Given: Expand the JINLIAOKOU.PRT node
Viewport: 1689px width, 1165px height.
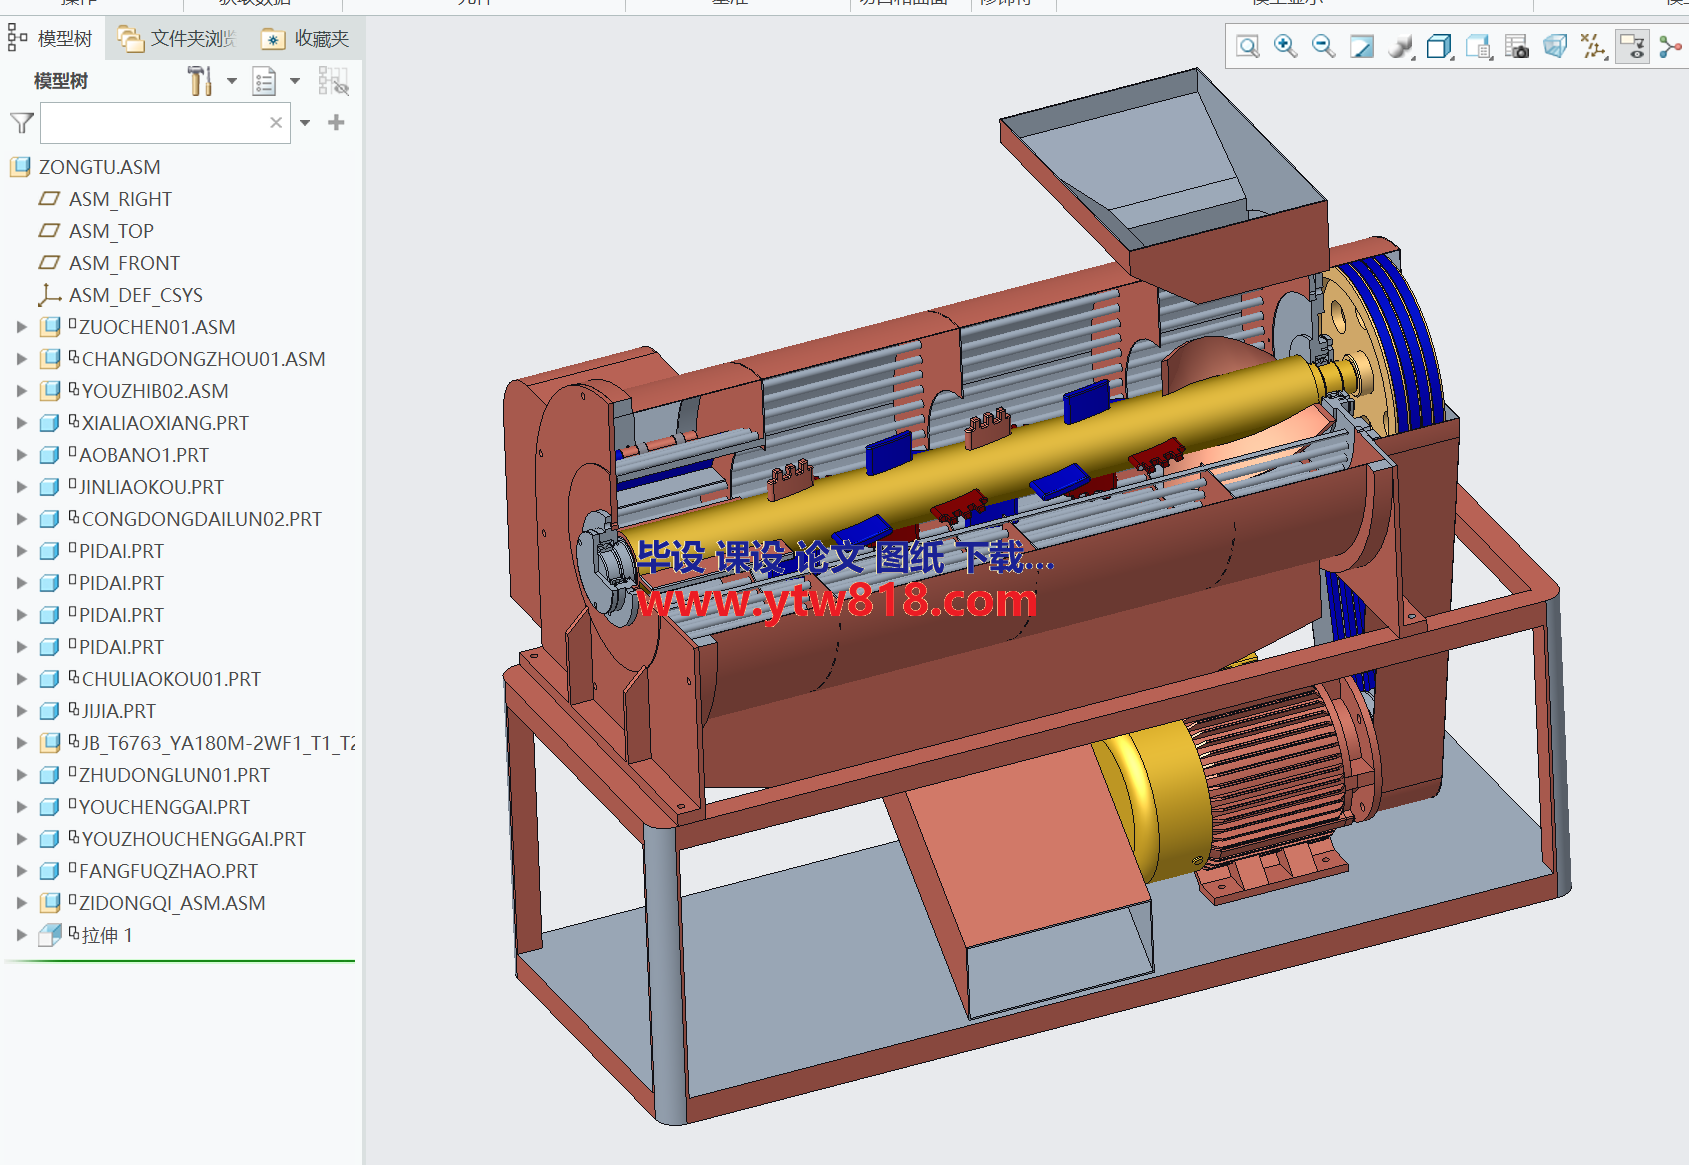Looking at the screenshot, I should click(21, 487).
